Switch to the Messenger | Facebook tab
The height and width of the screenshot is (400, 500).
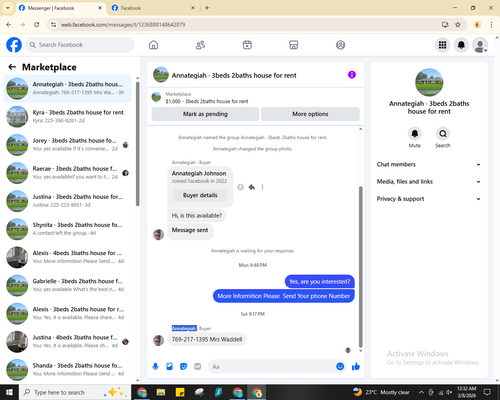coord(60,8)
